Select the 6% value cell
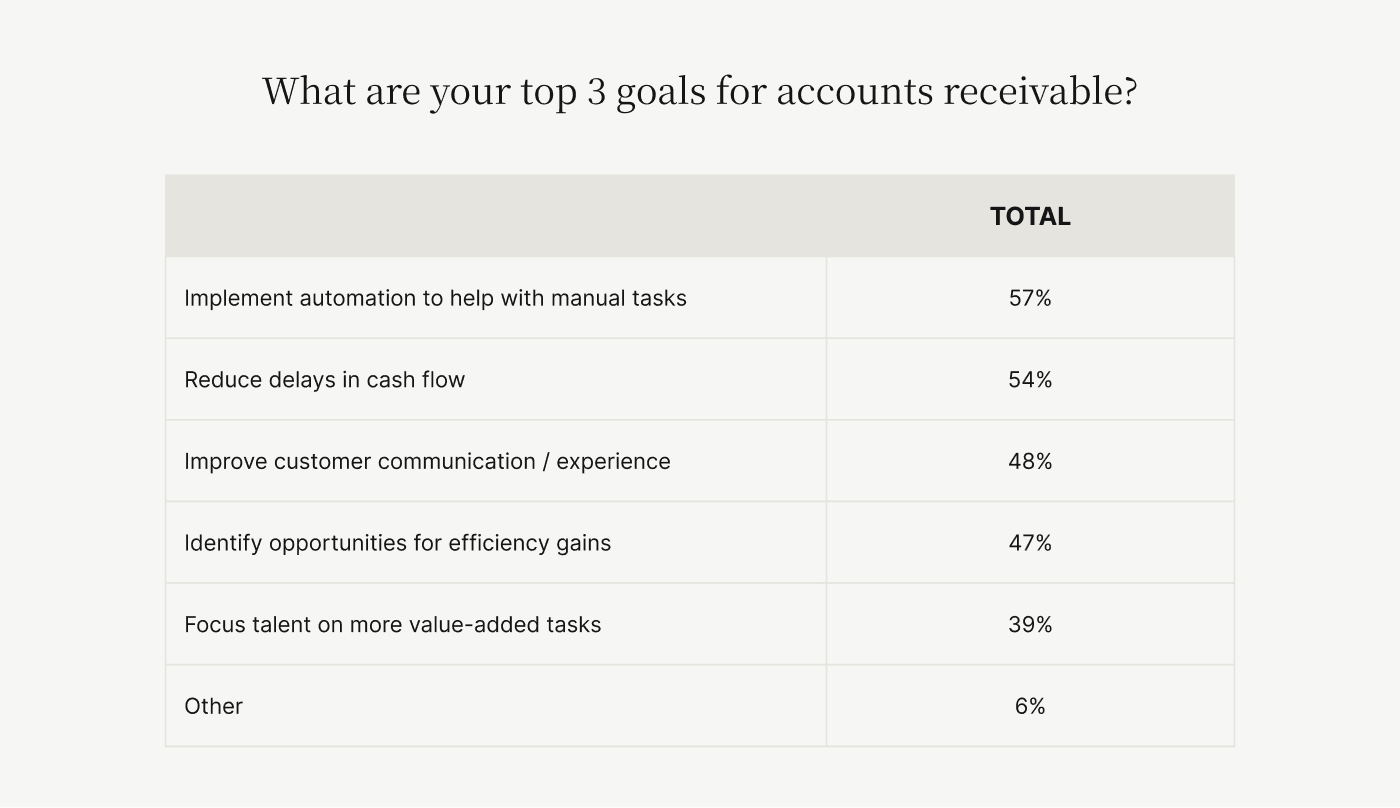Image resolution: width=1400 pixels, height=808 pixels. [1030, 706]
